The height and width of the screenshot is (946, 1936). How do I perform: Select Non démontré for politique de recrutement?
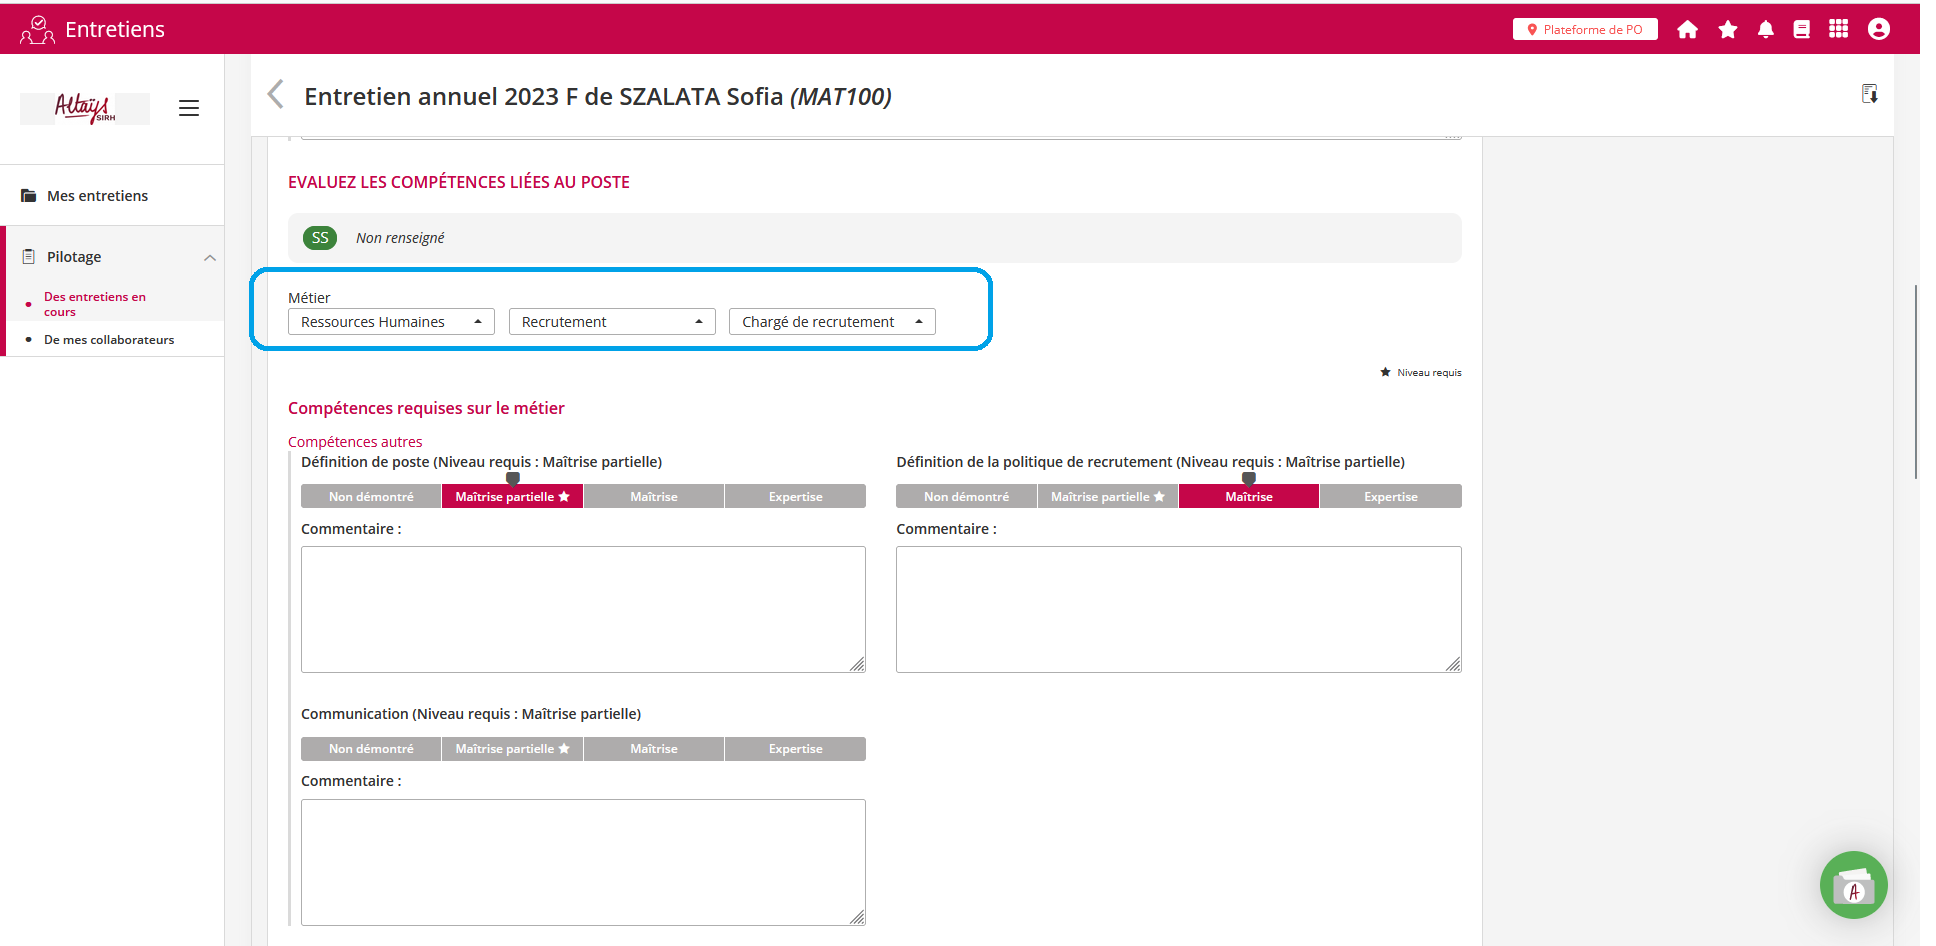pos(966,497)
